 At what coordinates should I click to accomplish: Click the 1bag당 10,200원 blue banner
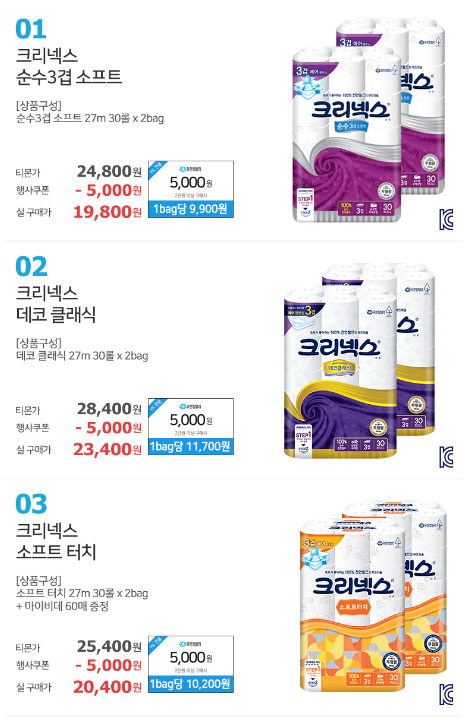pyautogui.click(x=191, y=684)
